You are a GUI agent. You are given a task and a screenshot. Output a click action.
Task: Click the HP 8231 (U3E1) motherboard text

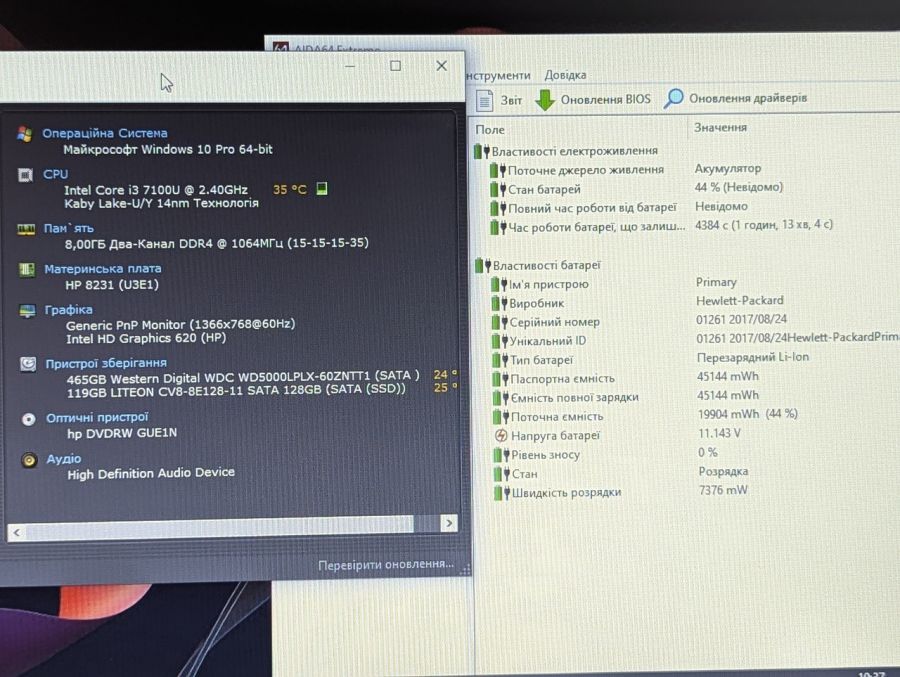(x=112, y=285)
